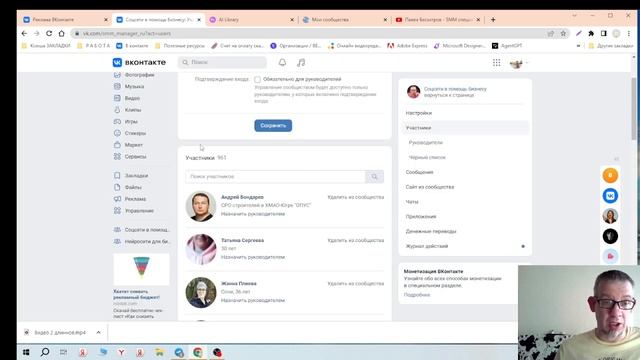This screenshot has height=360, width=640.
Task: Open Музыка in left sidebar
Action: [129, 87]
